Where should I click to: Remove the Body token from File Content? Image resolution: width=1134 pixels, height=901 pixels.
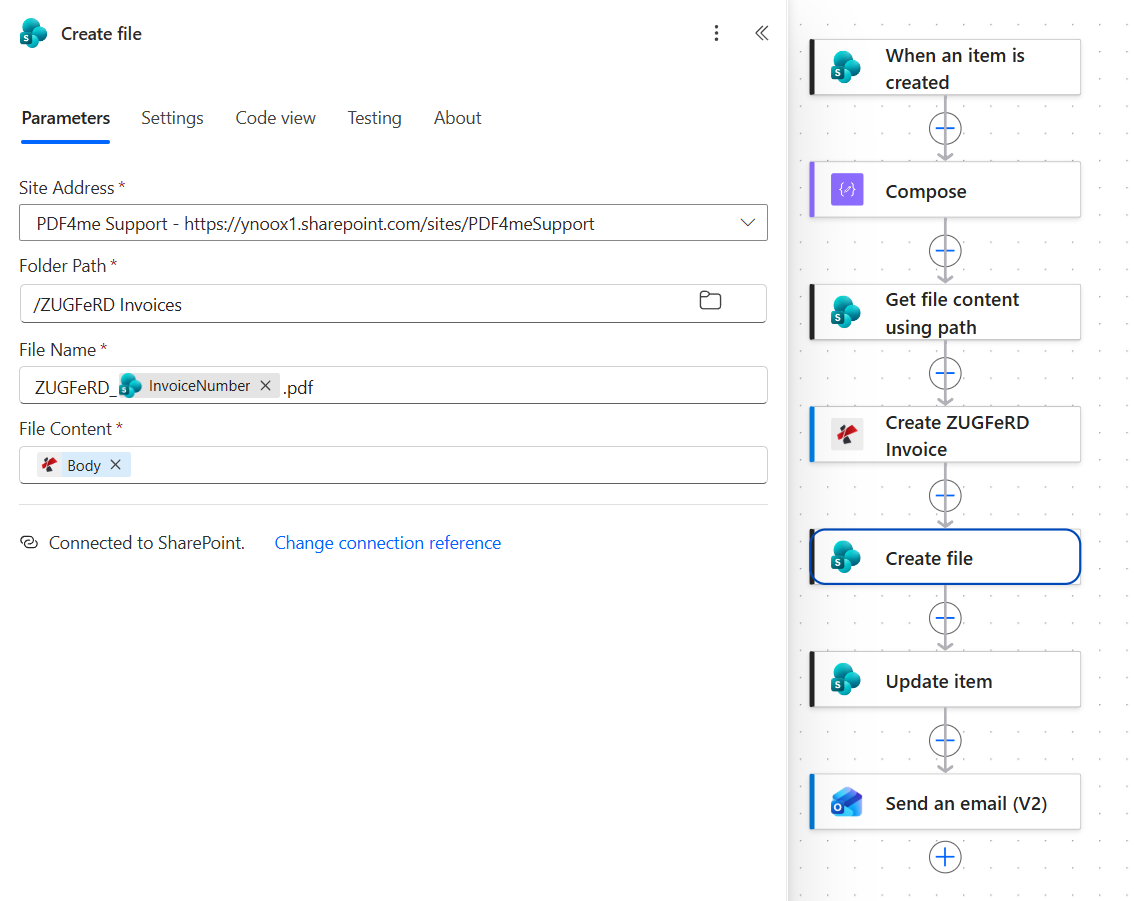coord(116,465)
